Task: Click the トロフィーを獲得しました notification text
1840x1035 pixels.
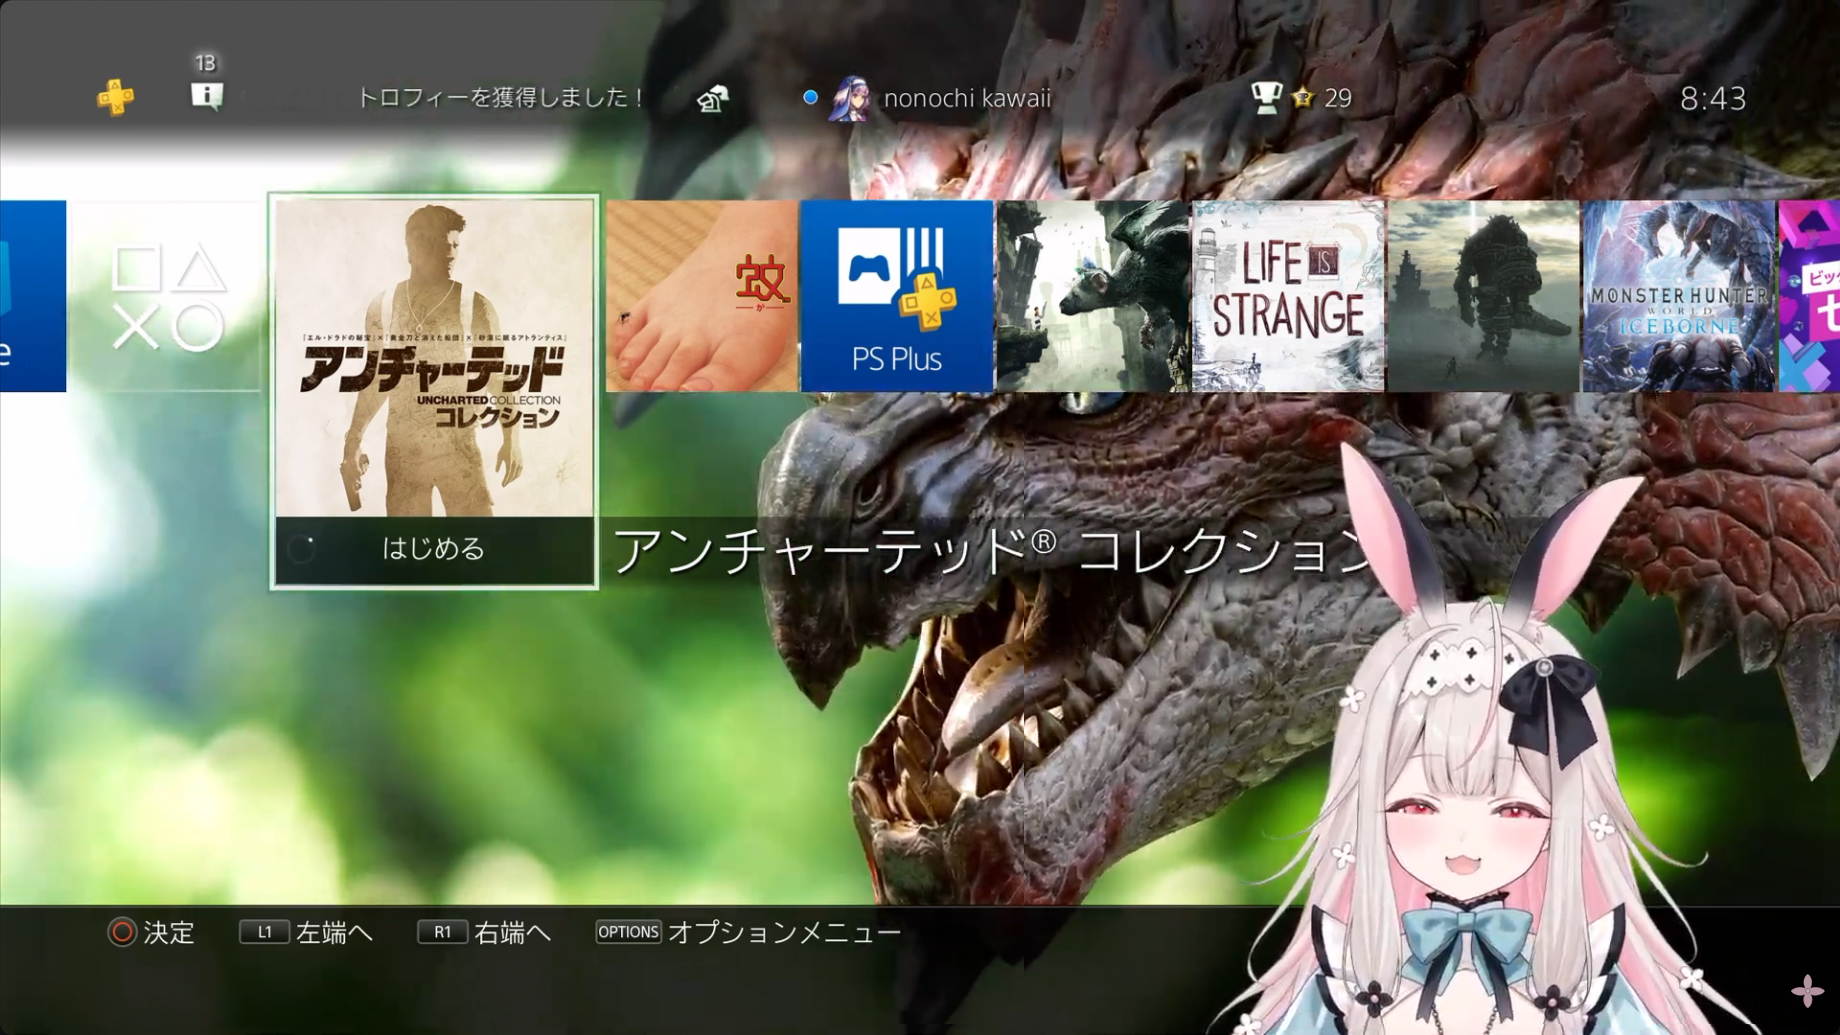Action: click(501, 98)
